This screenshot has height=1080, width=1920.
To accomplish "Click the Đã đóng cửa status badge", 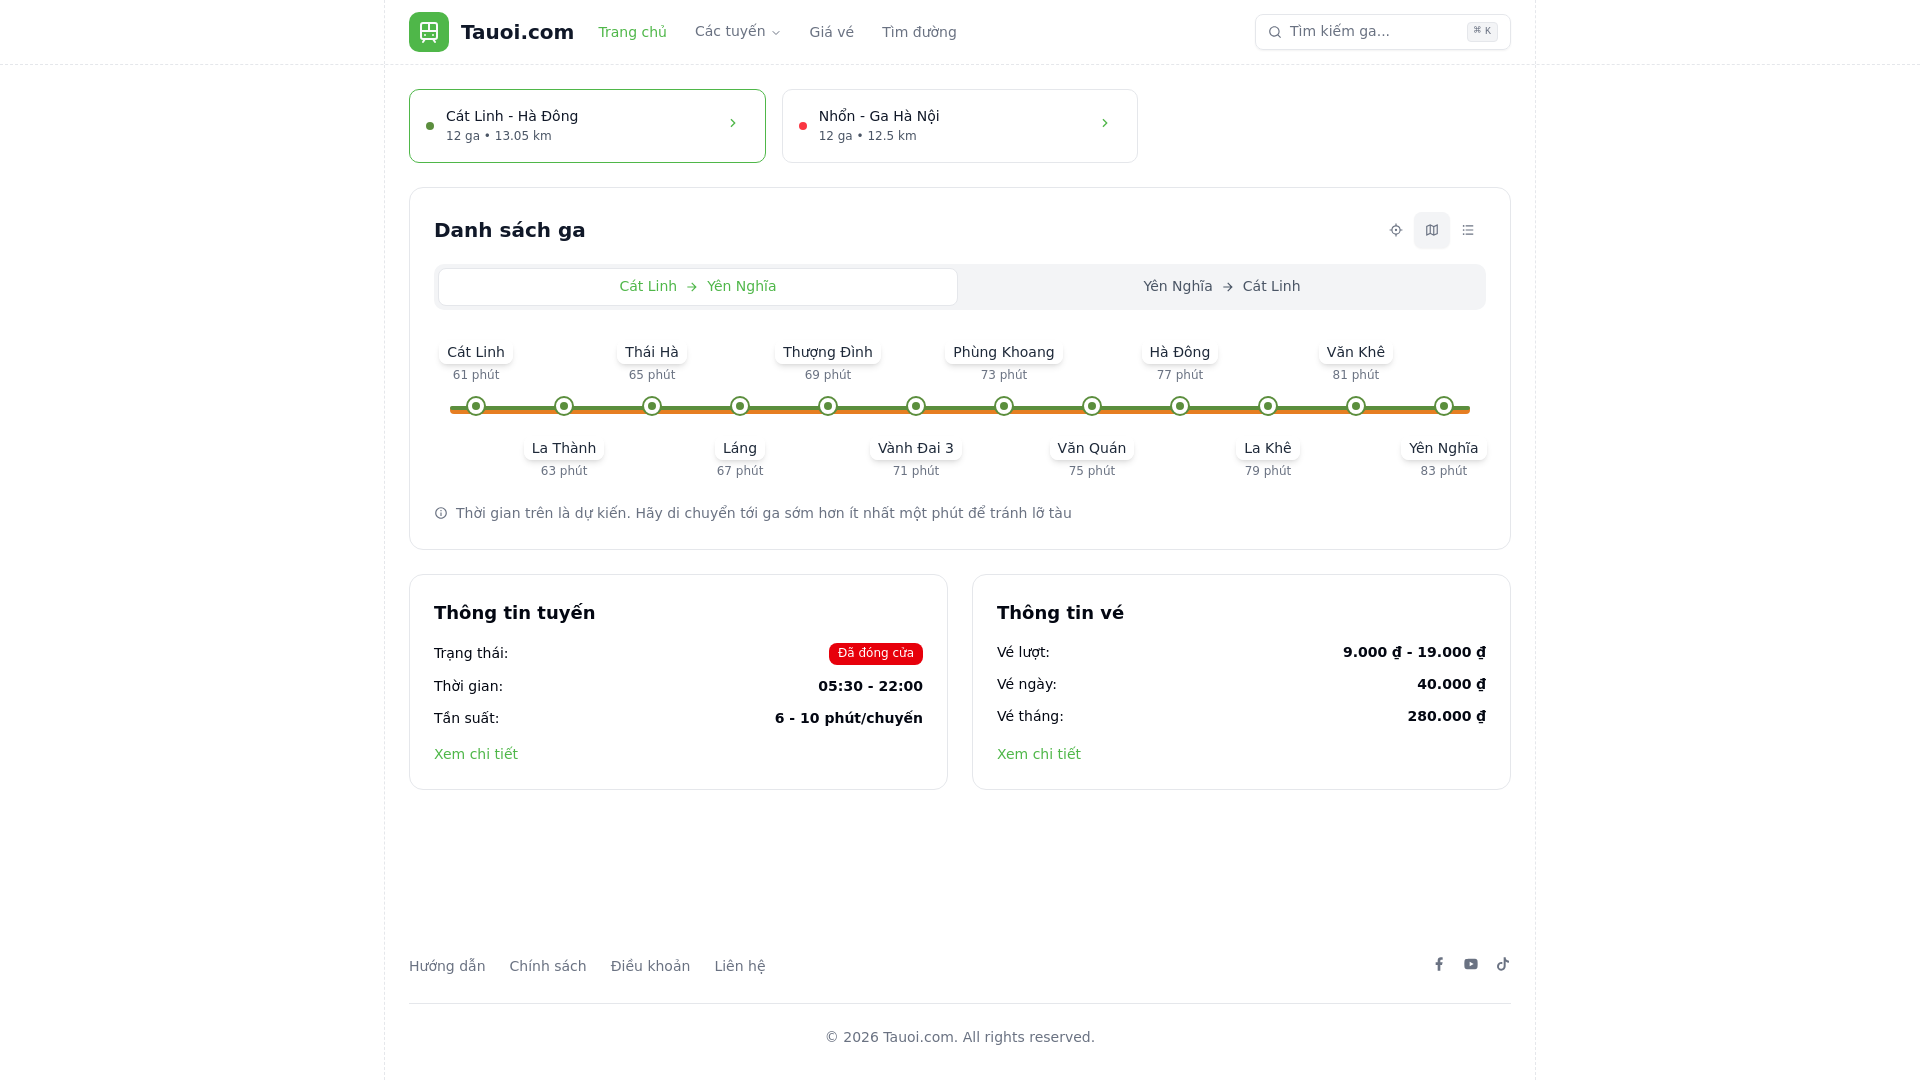I will pyautogui.click(x=876, y=654).
